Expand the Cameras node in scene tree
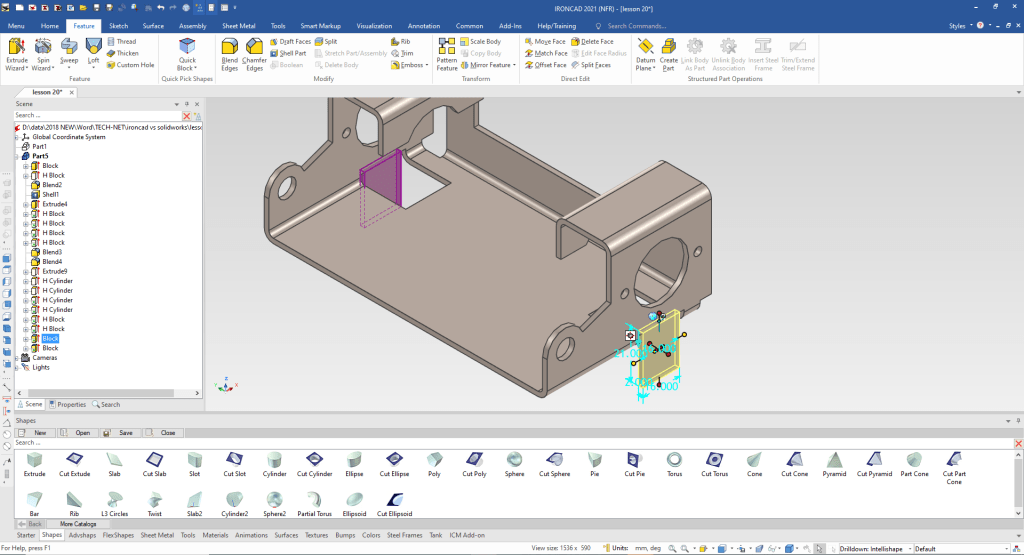This screenshot has height=555, width=1024. (x=18, y=358)
